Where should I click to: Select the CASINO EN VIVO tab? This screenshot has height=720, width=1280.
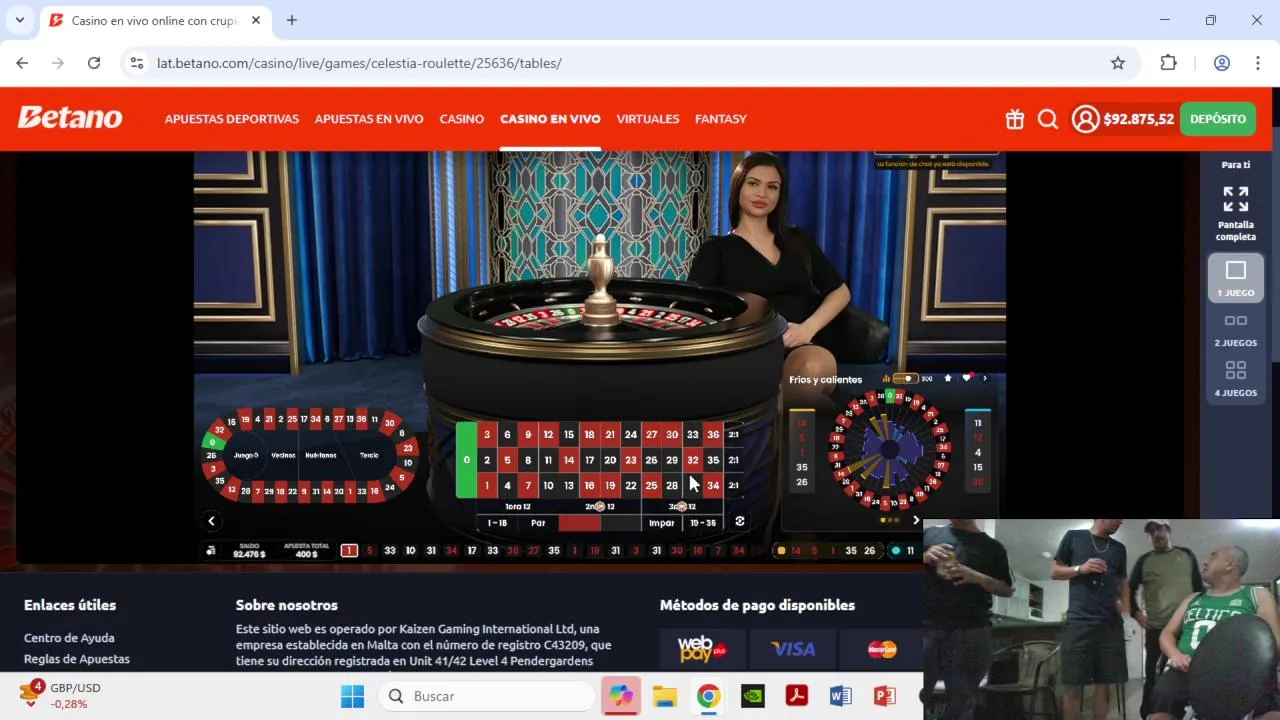550,119
